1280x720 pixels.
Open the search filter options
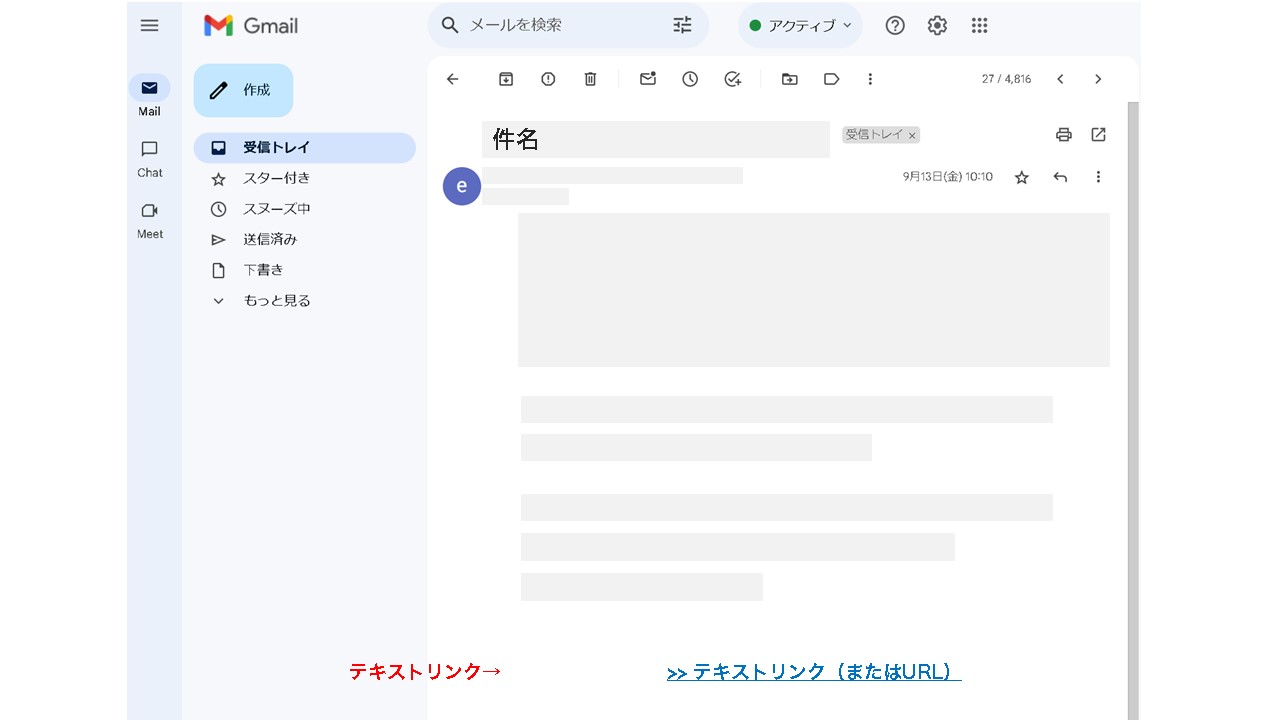coord(682,25)
